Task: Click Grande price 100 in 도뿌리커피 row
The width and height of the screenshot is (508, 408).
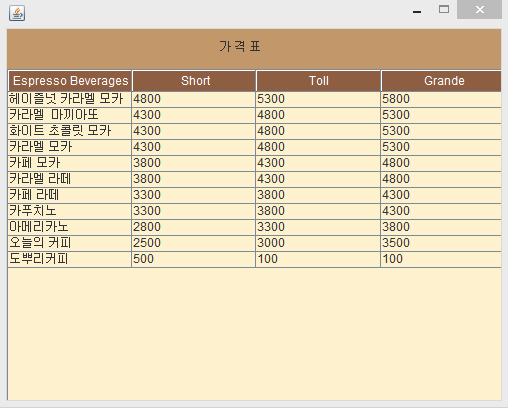Action: 441,259
